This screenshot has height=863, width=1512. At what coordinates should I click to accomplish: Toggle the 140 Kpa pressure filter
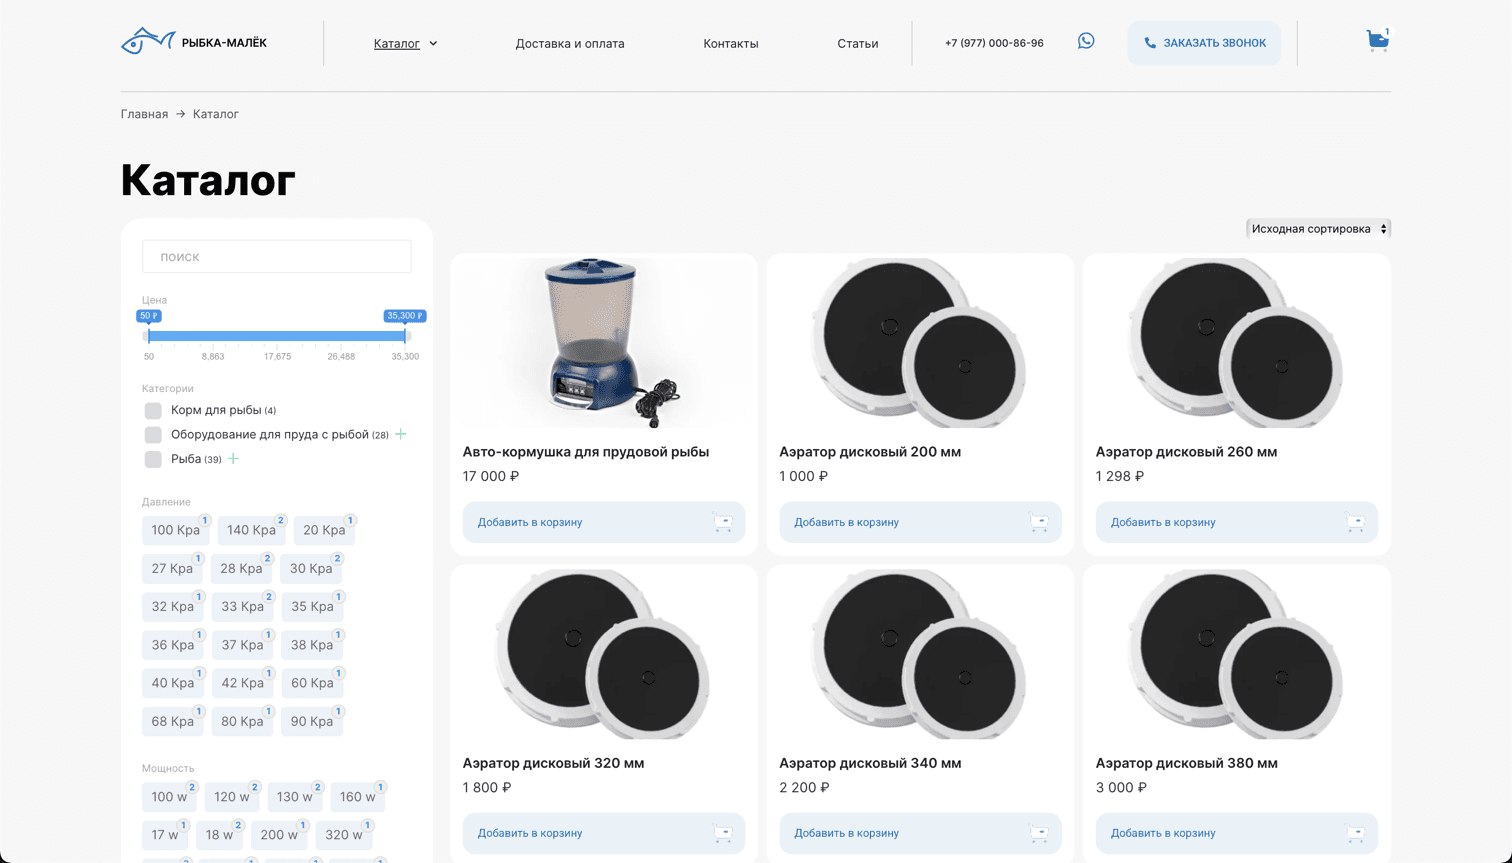[x=251, y=530]
